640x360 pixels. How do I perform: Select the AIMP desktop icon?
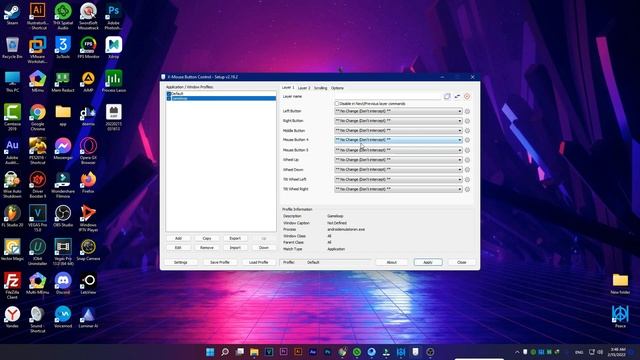(88, 81)
